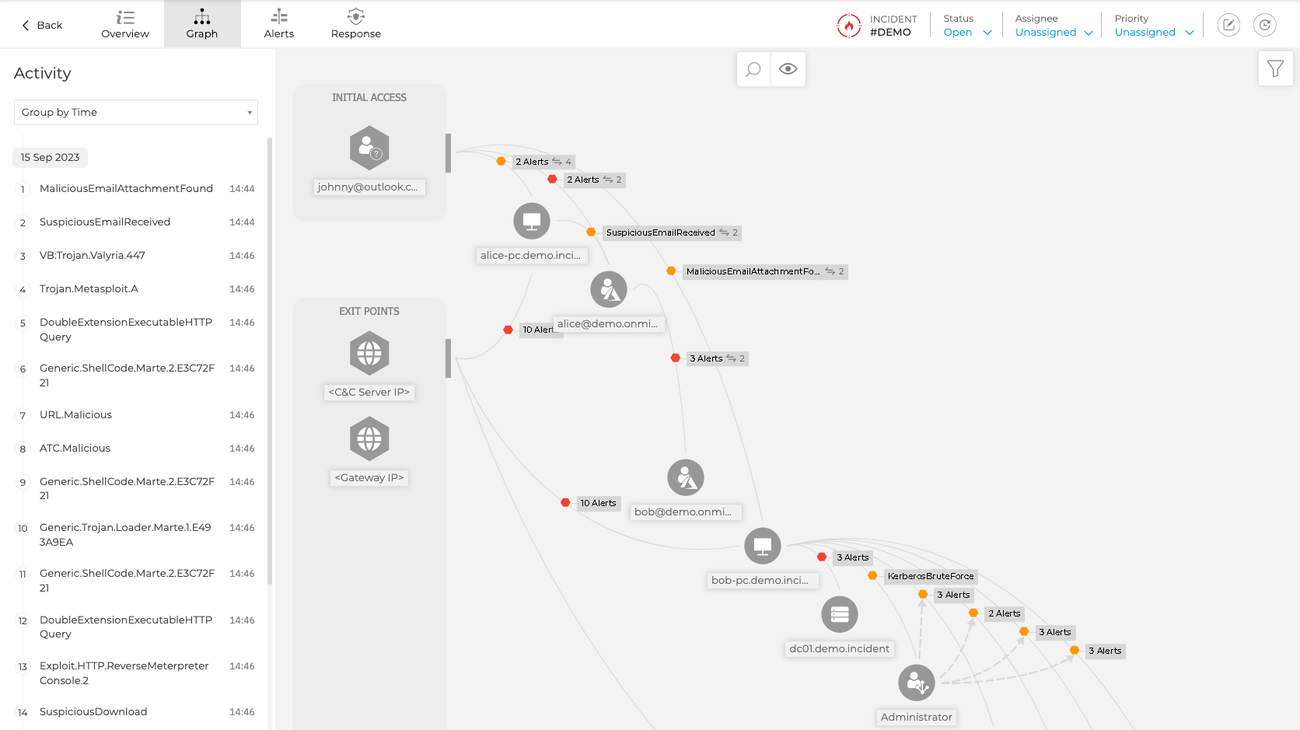Select the C&C Server IP exit point node

pos(369,353)
